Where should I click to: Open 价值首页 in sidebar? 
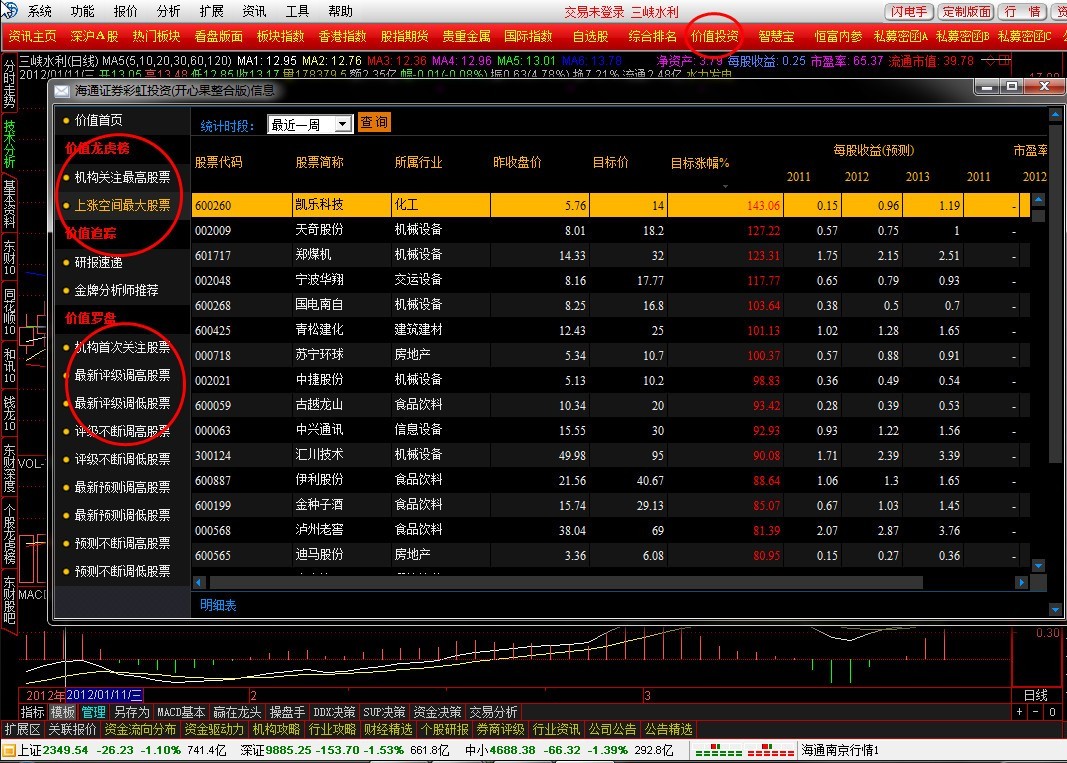tap(98, 120)
